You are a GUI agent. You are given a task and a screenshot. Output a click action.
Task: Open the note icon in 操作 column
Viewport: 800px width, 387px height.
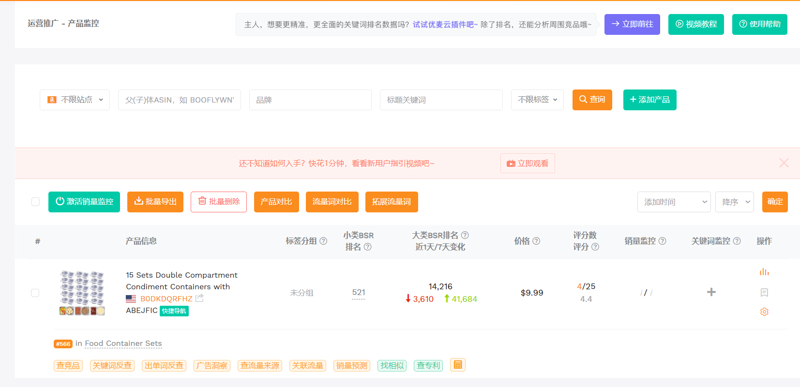click(x=764, y=292)
